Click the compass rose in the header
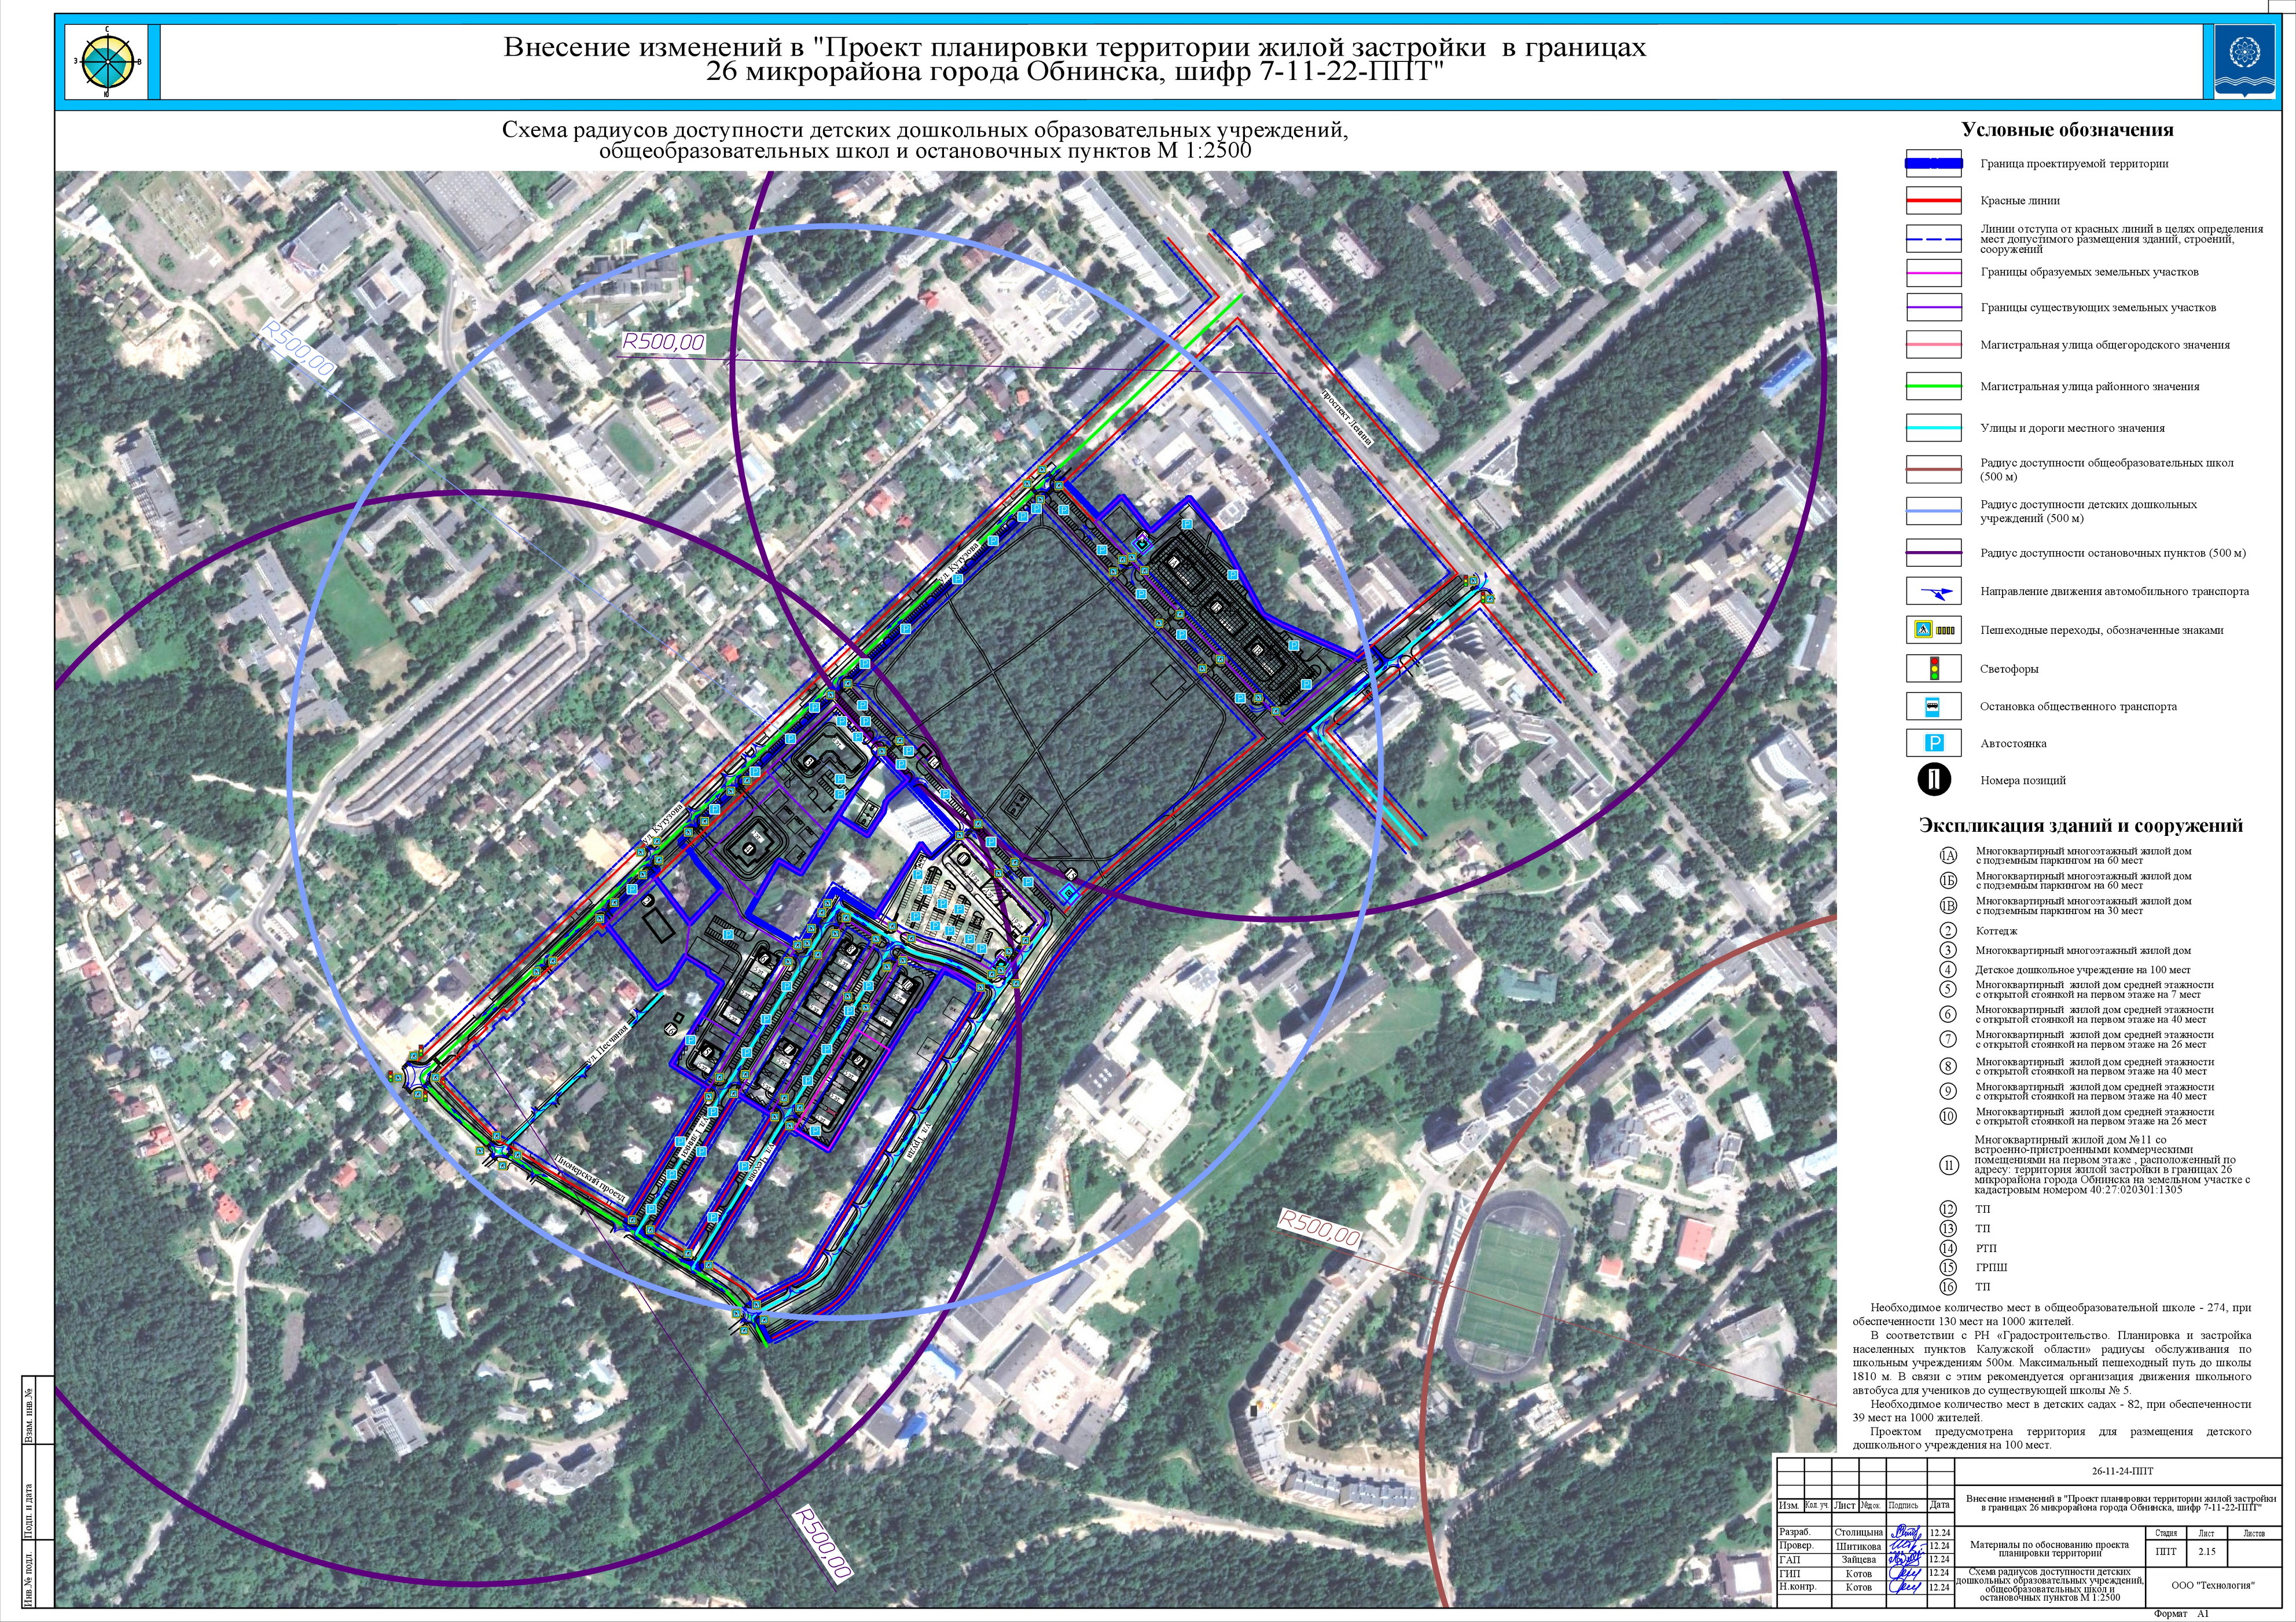Viewport: 2296px width, 1622px height. (x=108, y=61)
